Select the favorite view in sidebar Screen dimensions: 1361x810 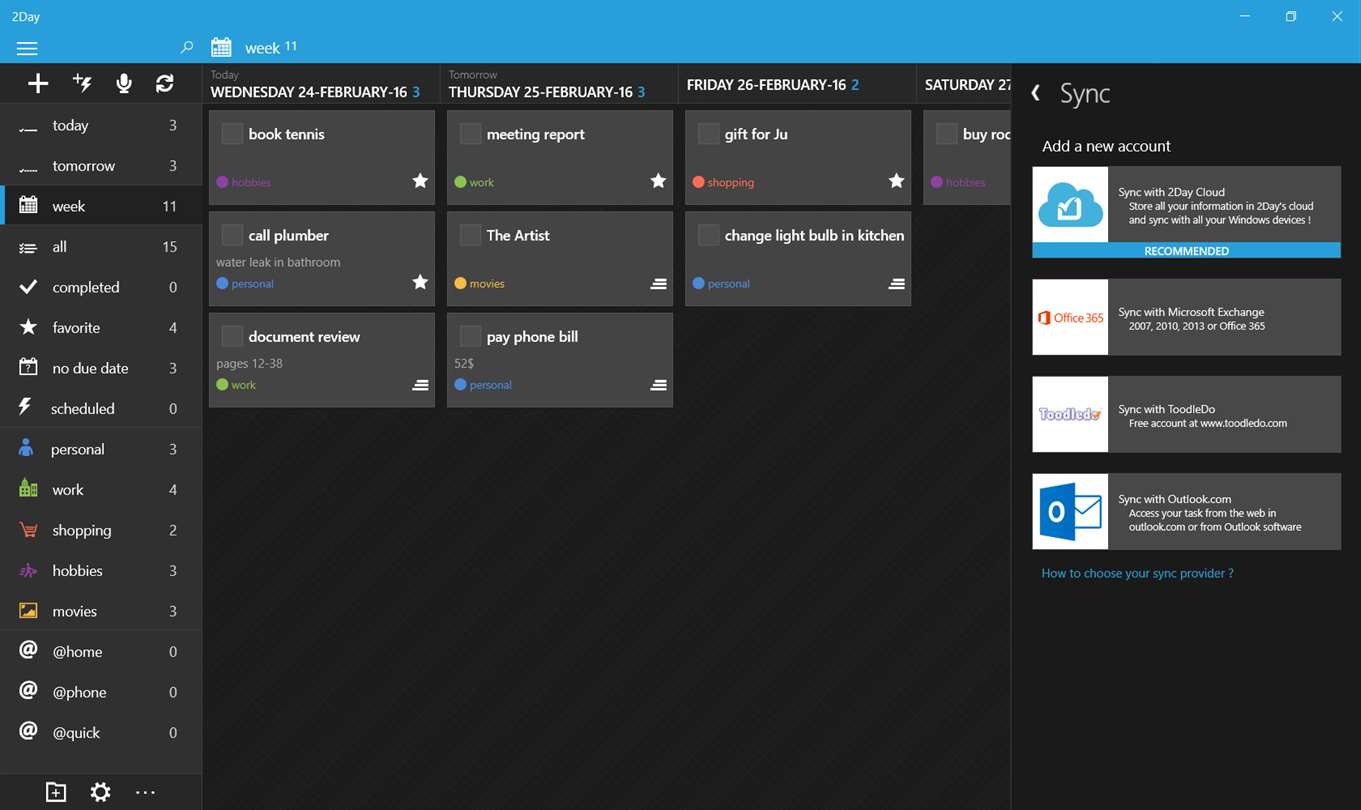point(100,327)
